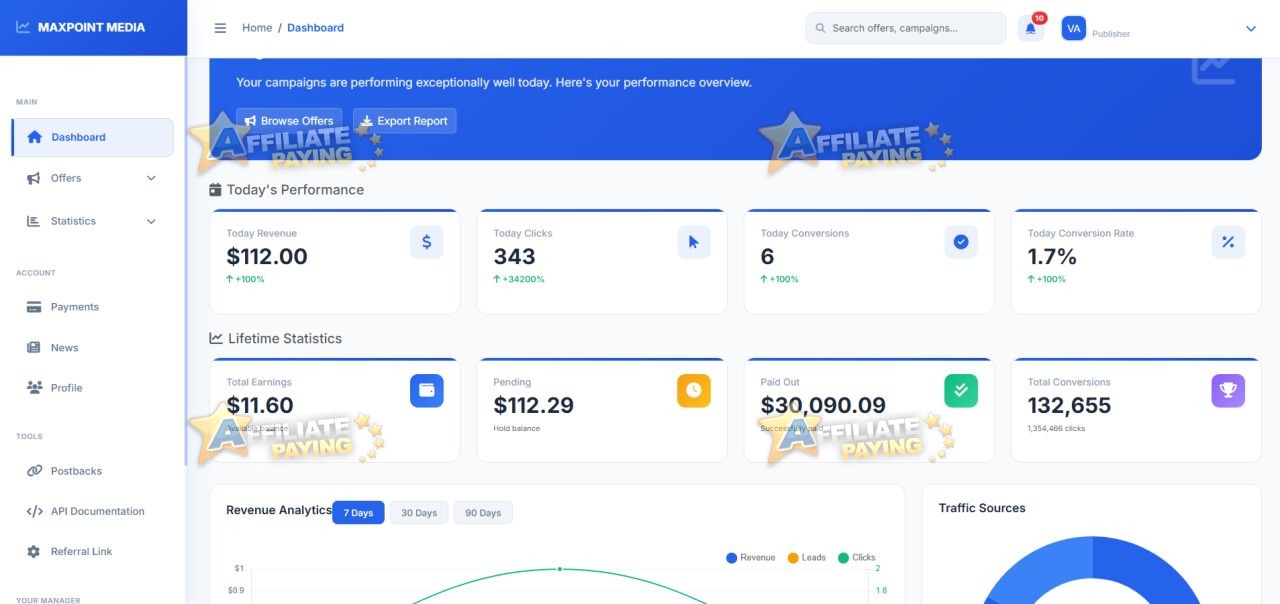Click the Hold balance label
Image resolution: width=1280 pixels, height=604 pixels.
click(516, 428)
